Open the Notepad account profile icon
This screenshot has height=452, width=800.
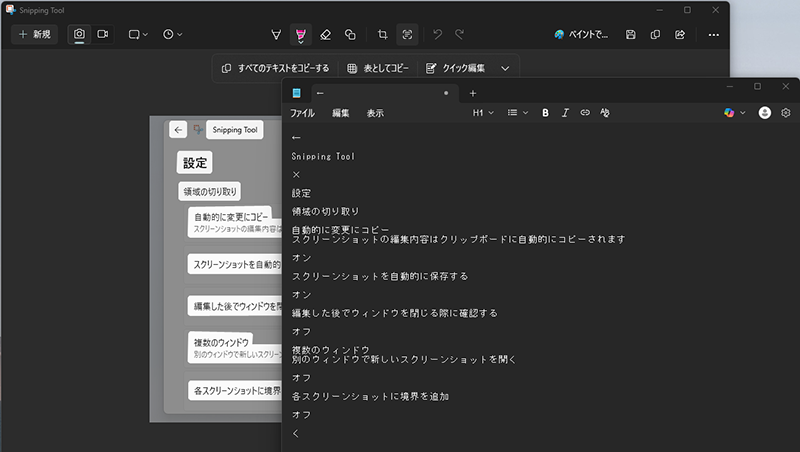coord(764,113)
